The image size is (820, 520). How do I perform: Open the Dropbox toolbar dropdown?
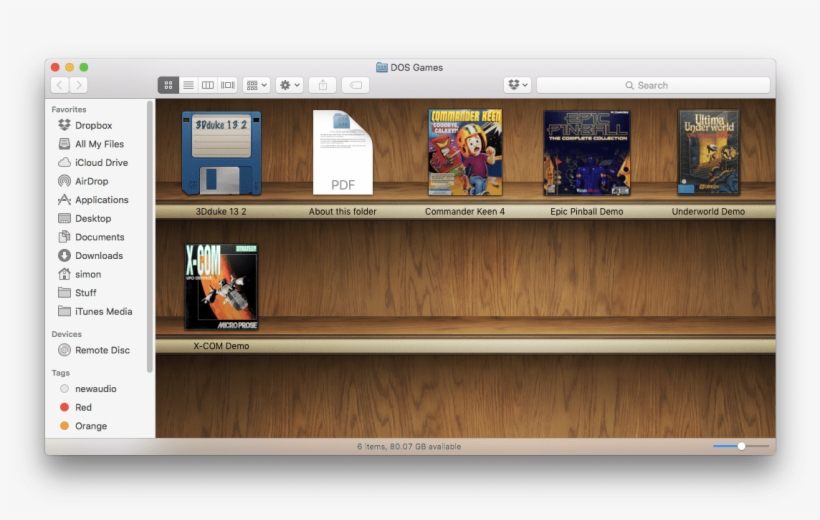click(x=518, y=85)
